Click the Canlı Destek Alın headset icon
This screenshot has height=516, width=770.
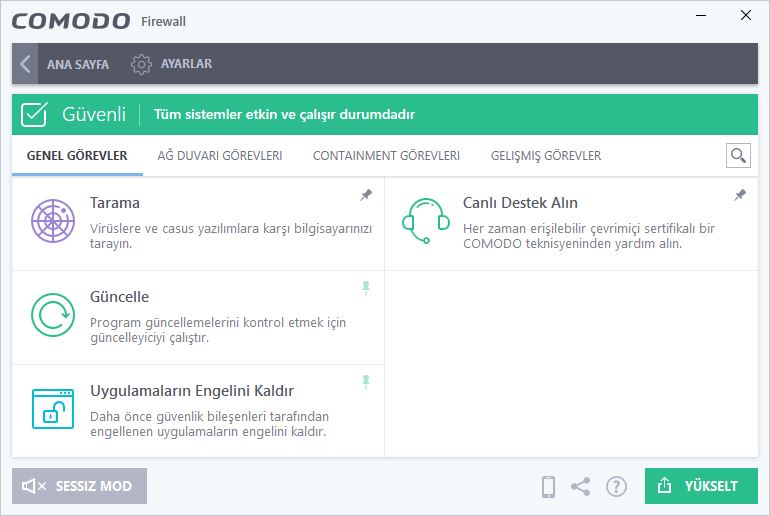(x=426, y=221)
